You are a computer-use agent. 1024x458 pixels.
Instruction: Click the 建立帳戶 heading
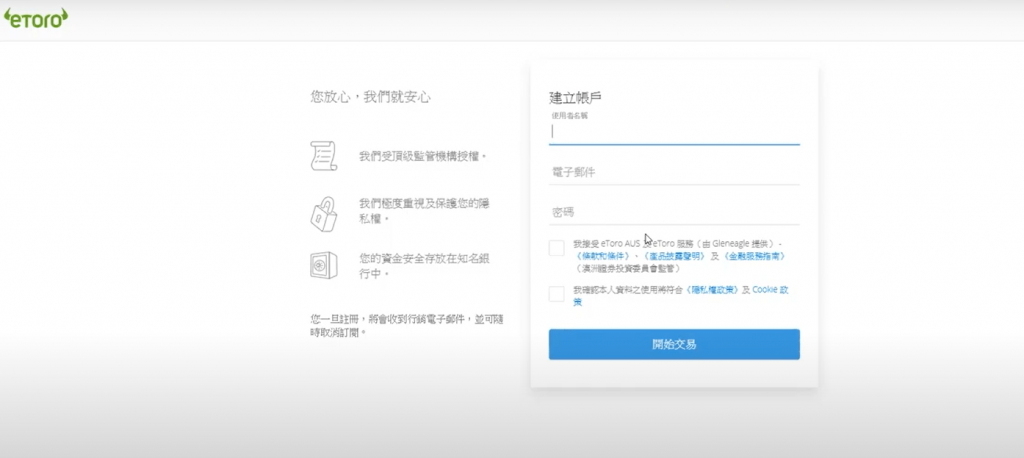pyautogui.click(x=575, y=98)
